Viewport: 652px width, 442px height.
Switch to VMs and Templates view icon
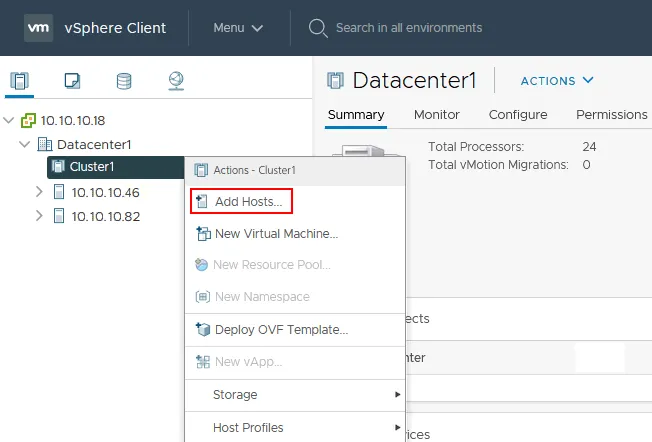pyautogui.click(x=72, y=81)
